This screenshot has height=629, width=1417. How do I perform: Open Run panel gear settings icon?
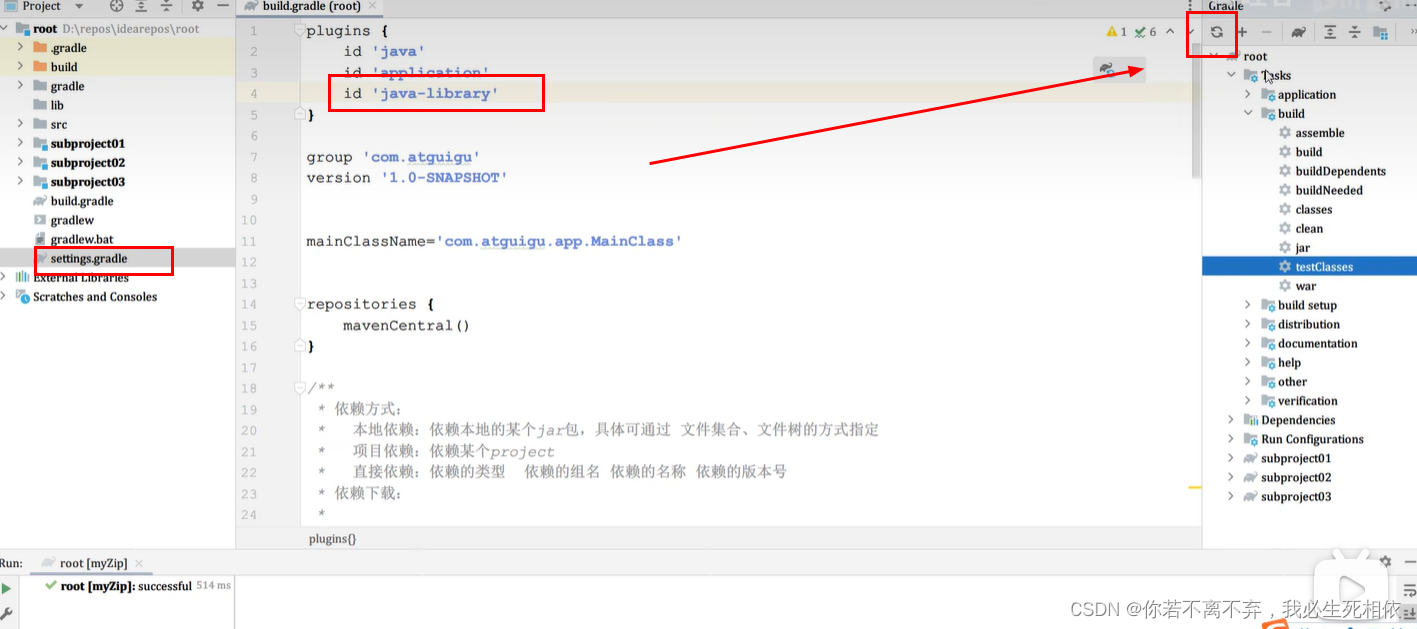click(x=1385, y=562)
